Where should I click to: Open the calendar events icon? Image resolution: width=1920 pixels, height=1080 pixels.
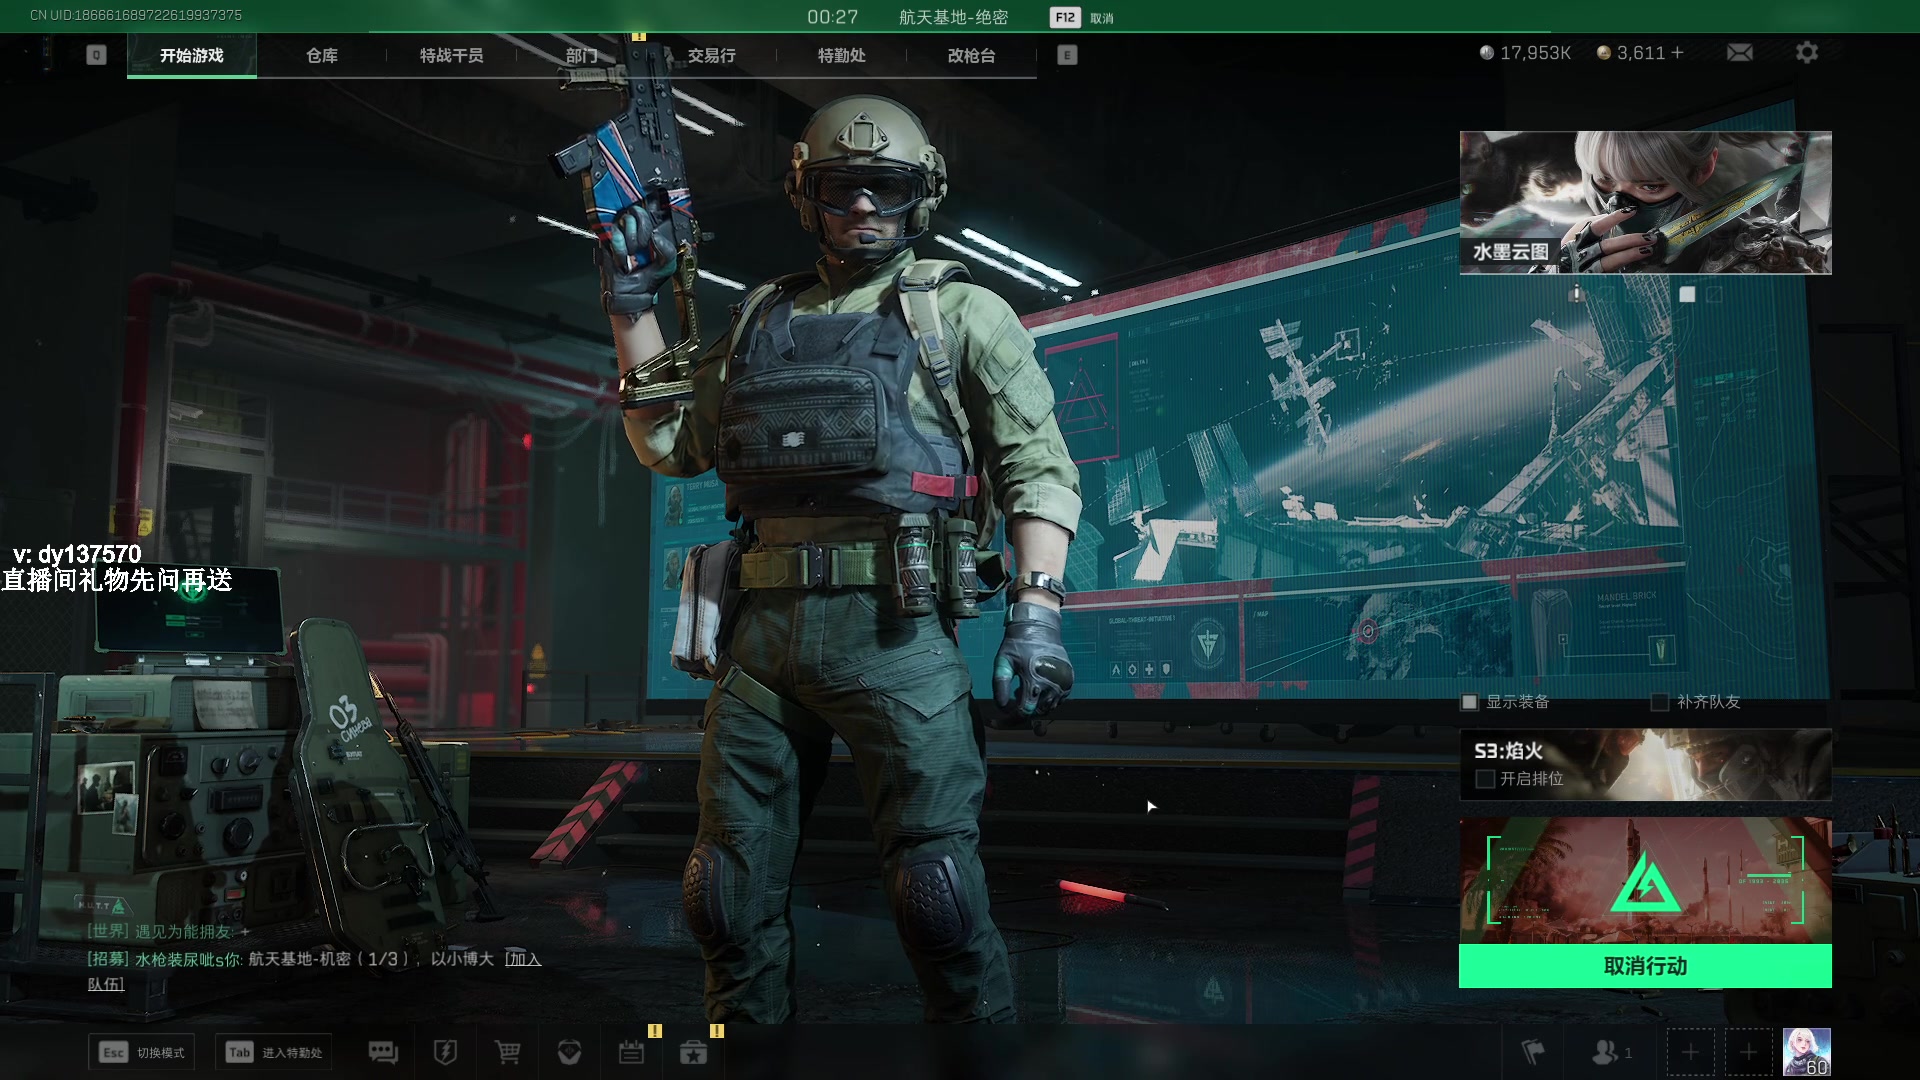pyautogui.click(x=631, y=1052)
